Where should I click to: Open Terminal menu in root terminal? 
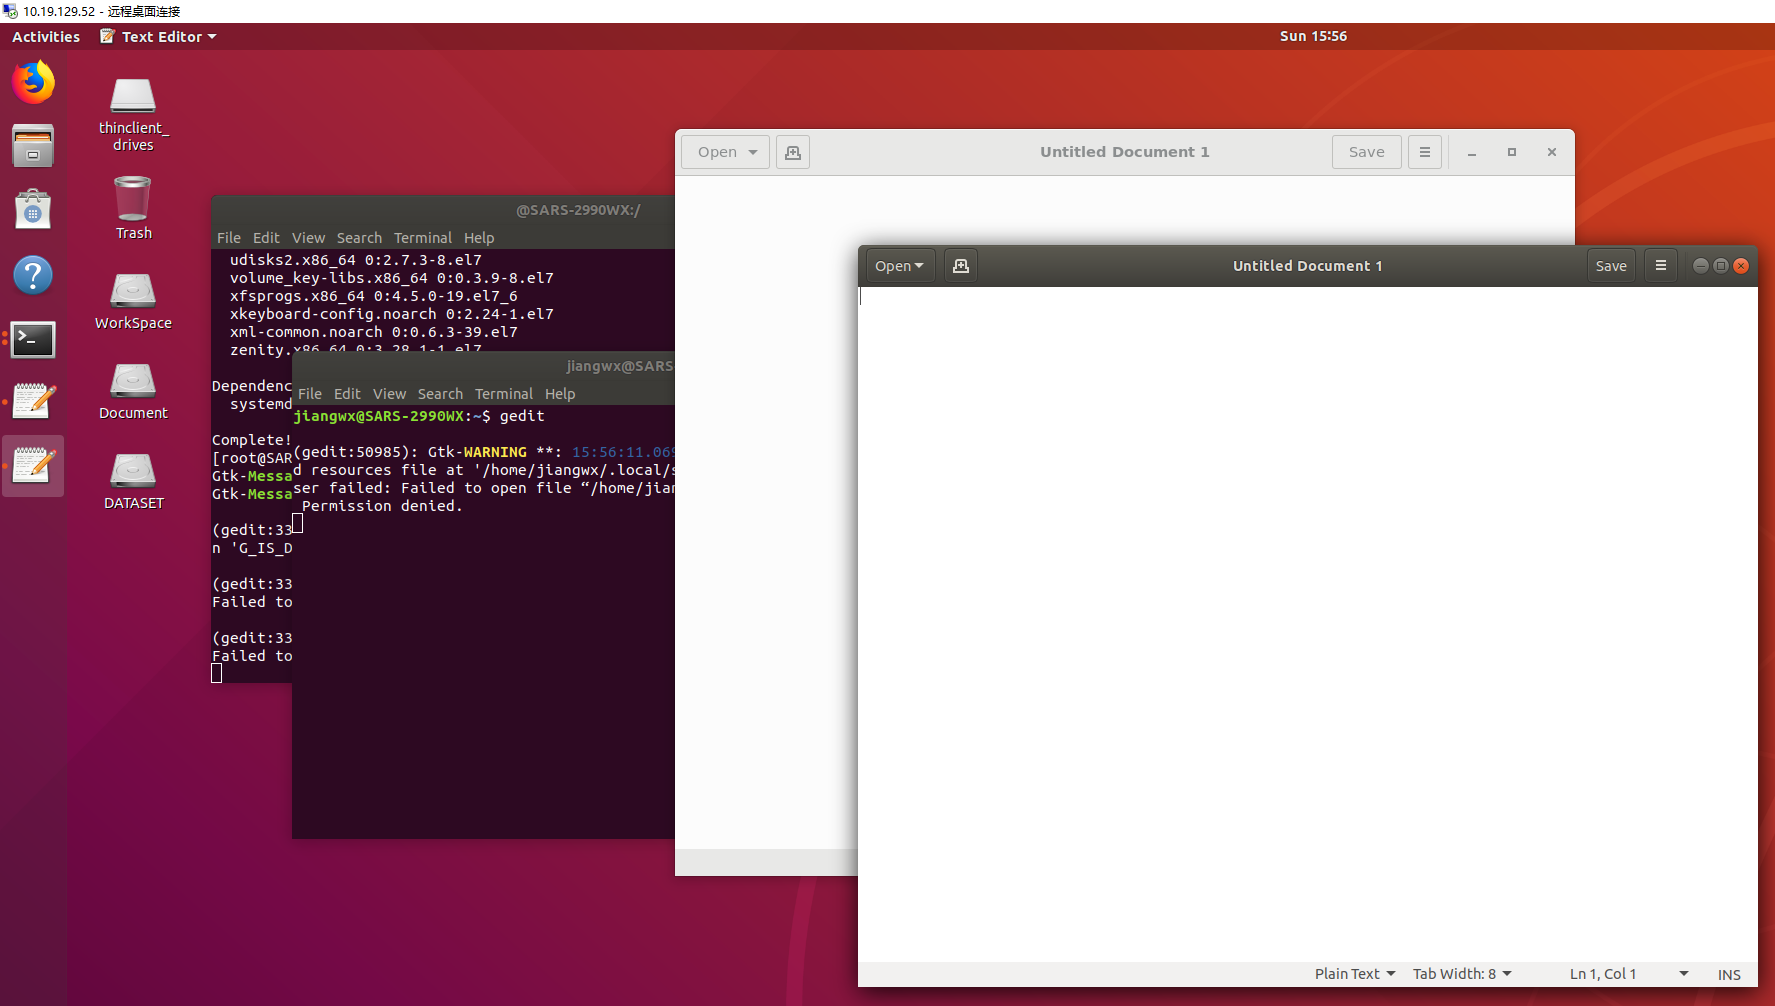(423, 238)
